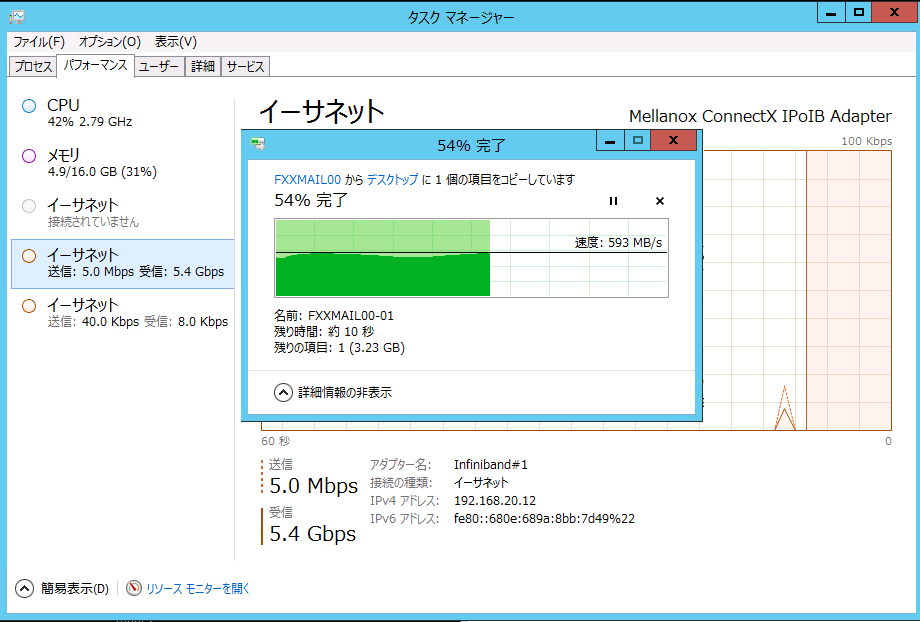Click the Mellanox ConnectX IPoIB Adapter label
The width and height of the screenshot is (920, 622).
760,116
